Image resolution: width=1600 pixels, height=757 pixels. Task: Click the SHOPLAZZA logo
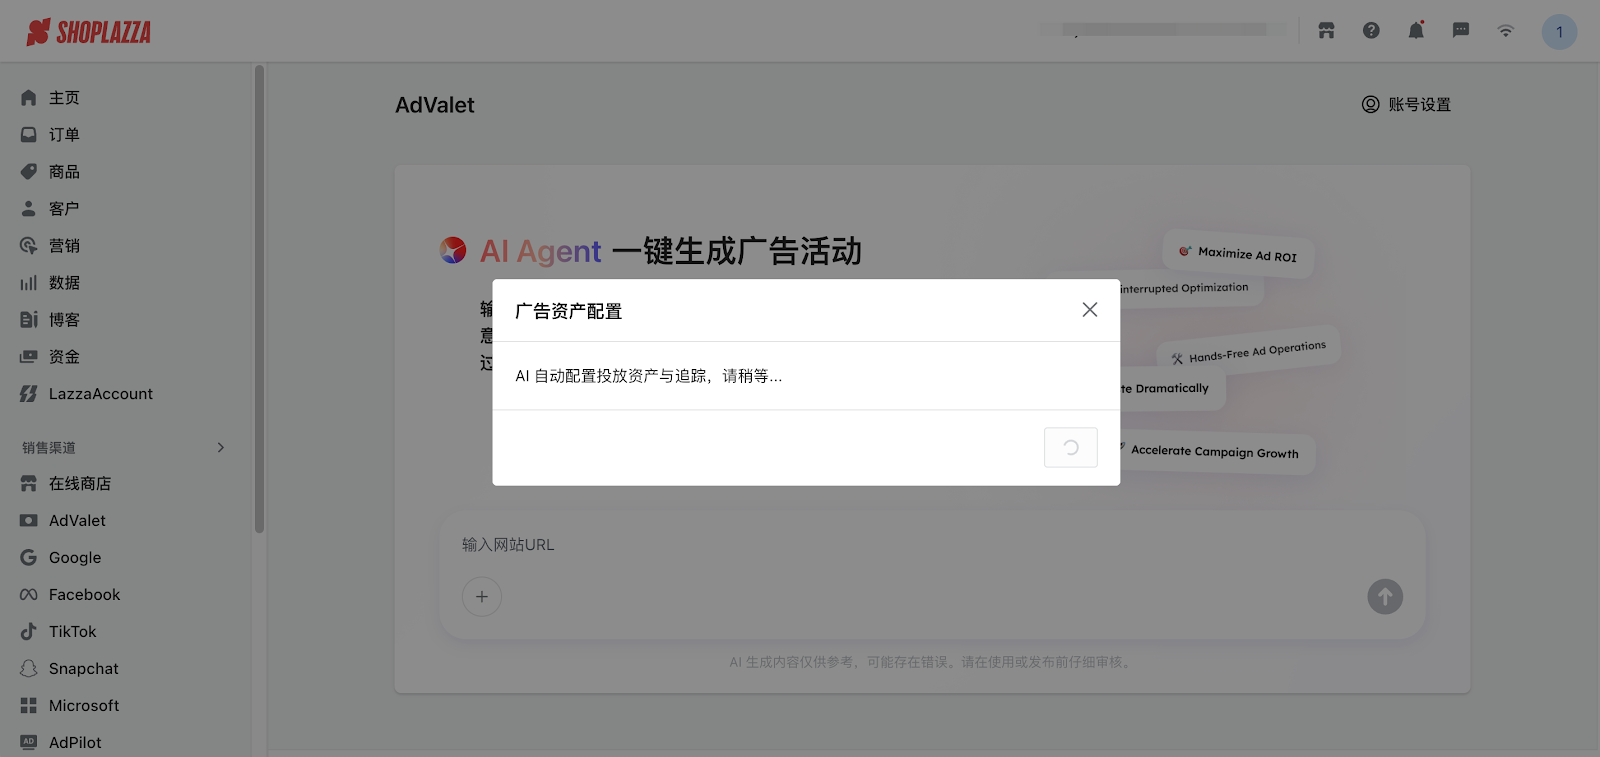[x=89, y=32]
